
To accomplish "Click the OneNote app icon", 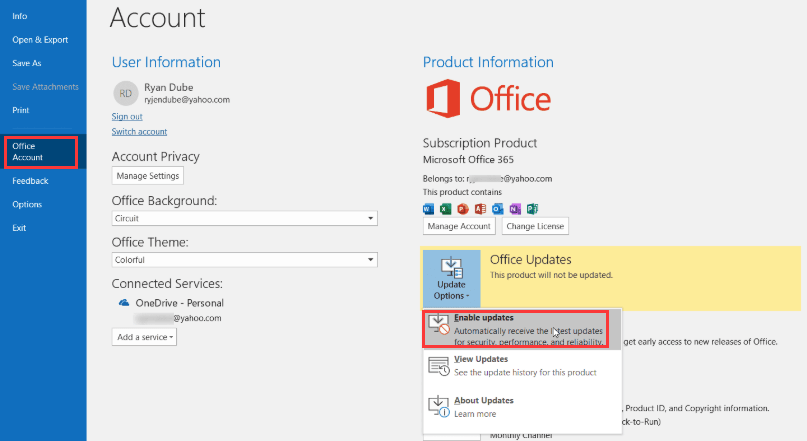I will coord(515,209).
